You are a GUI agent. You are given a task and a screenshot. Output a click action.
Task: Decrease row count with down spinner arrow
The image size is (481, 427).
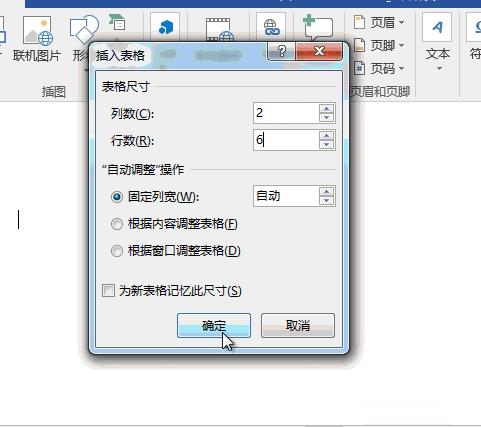326,144
